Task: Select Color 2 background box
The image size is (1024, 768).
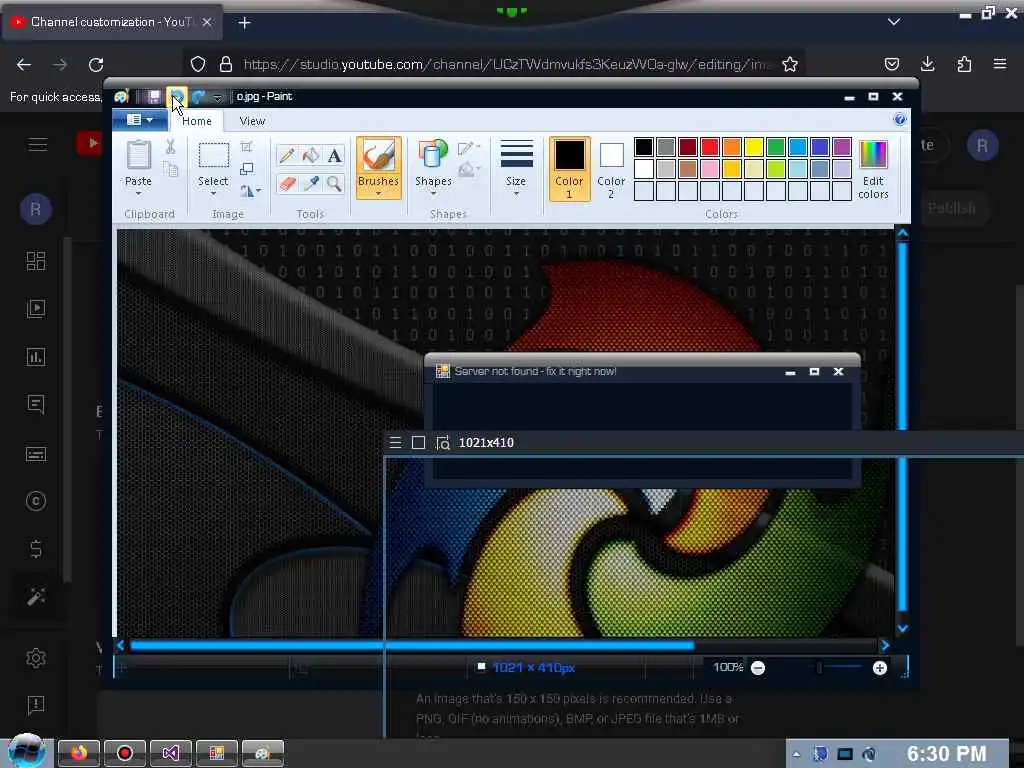Action: 611,169
